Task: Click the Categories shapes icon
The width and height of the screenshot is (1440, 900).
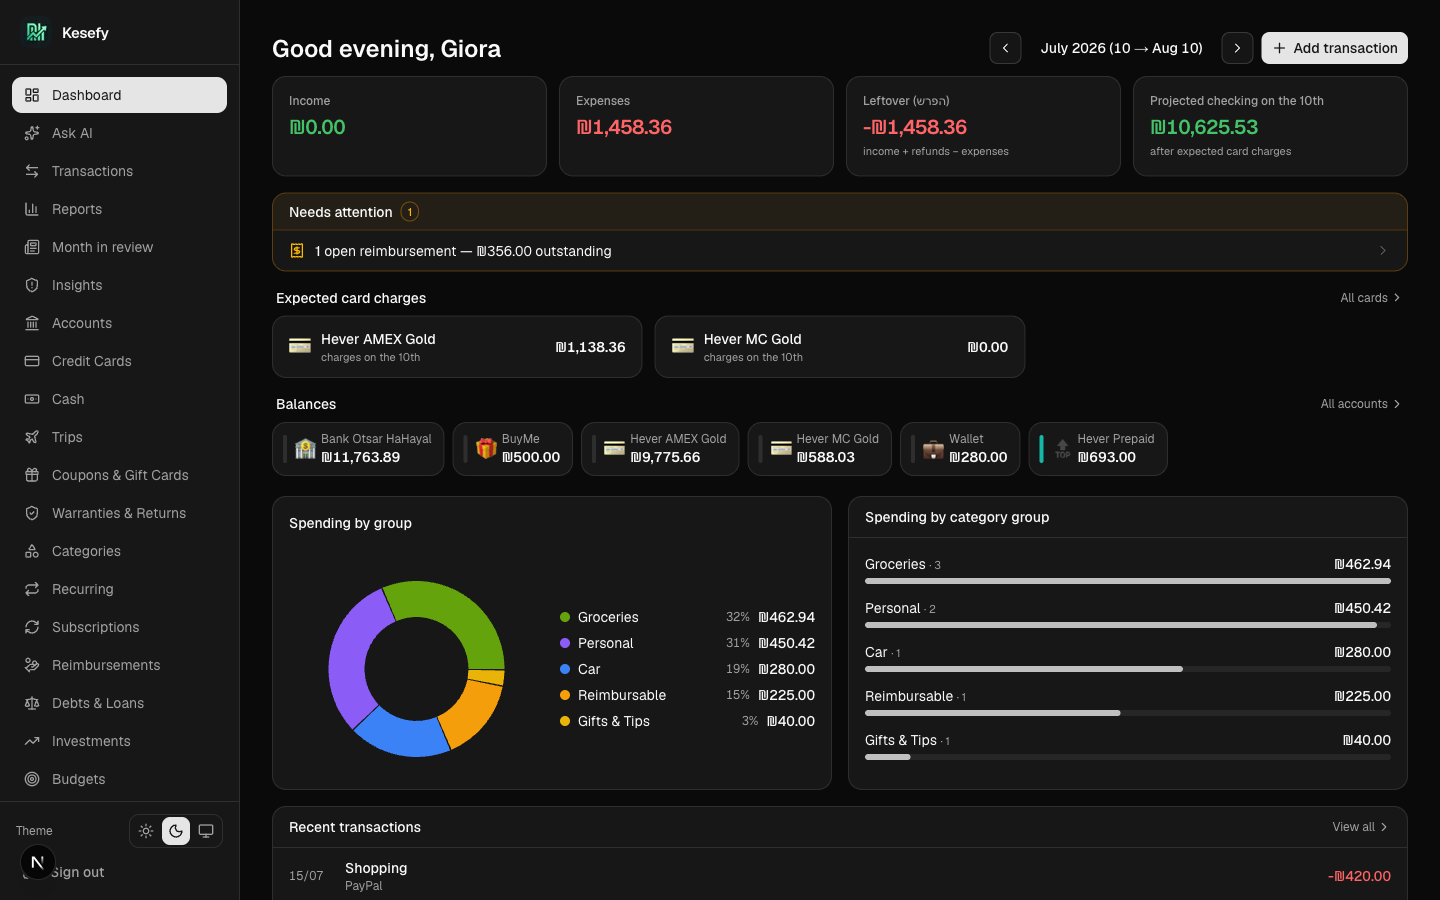Action: click(32, 551)
